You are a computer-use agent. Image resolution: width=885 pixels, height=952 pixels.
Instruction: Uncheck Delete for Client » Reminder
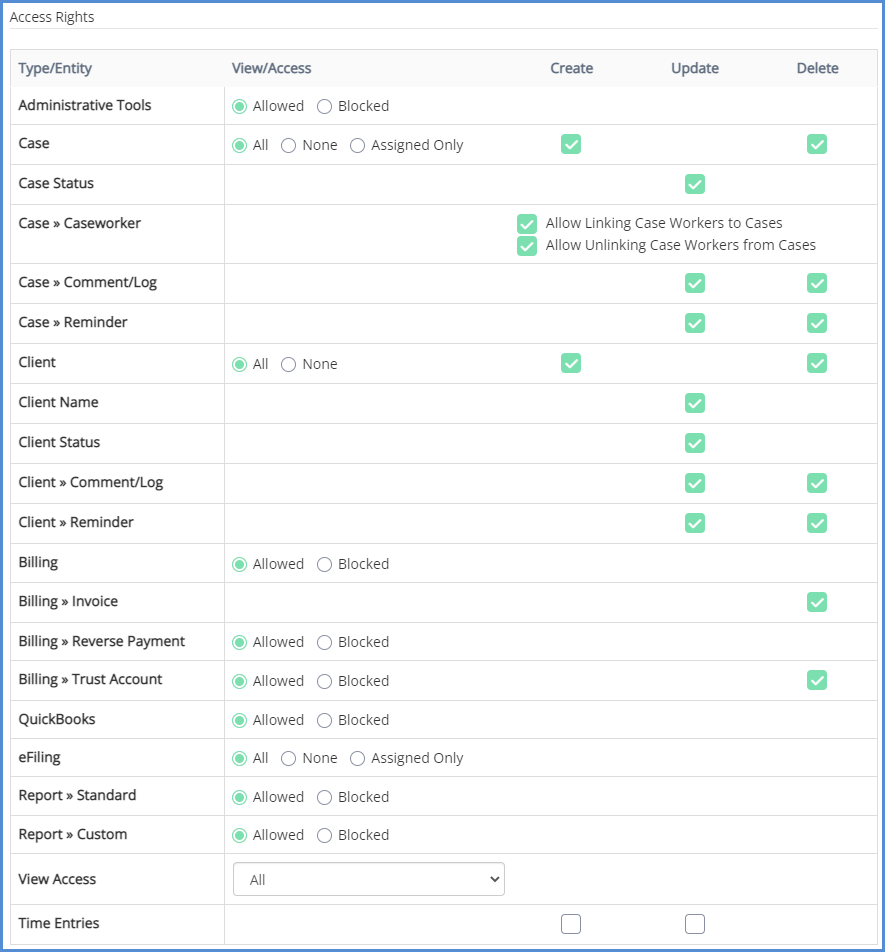(817, 523)
